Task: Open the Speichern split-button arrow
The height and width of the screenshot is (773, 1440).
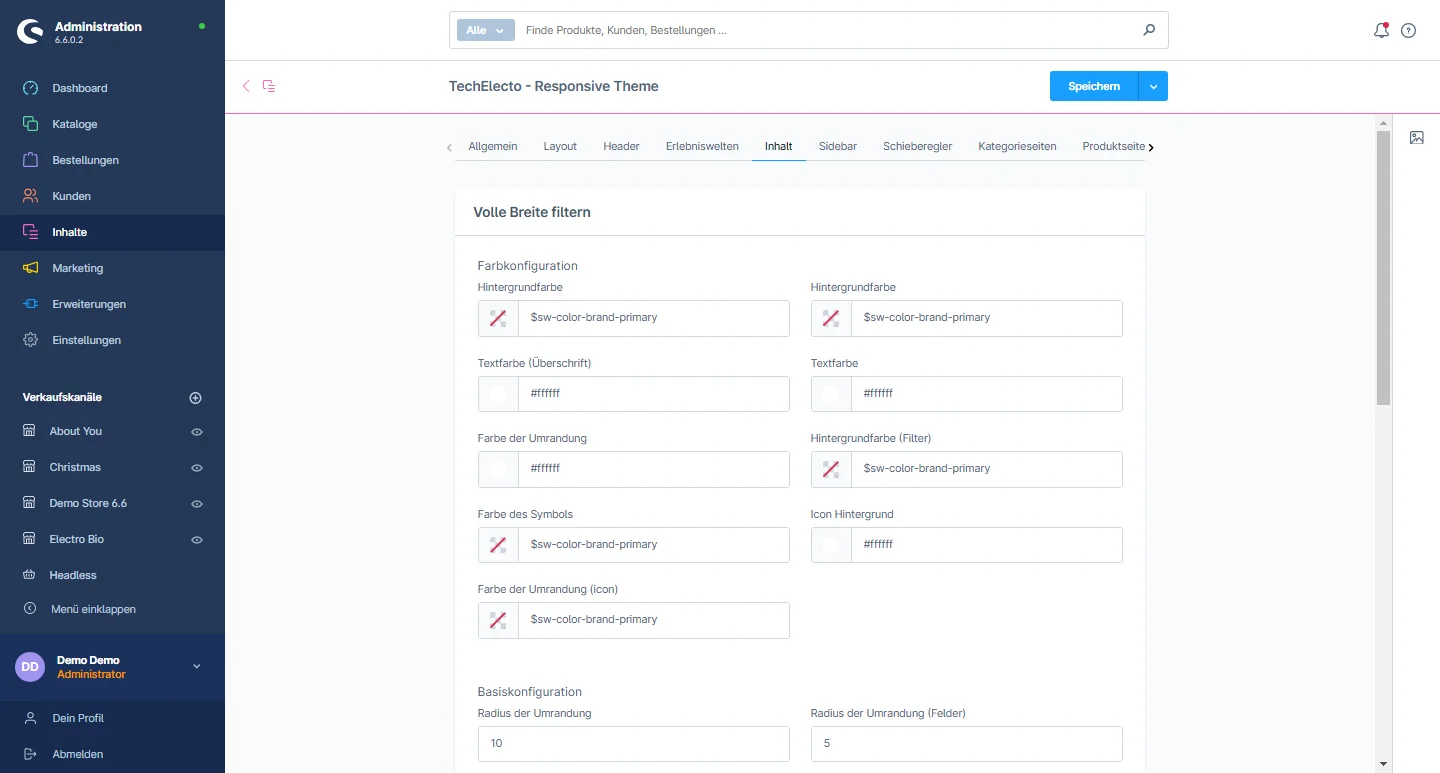Action: click(1153, 87)
